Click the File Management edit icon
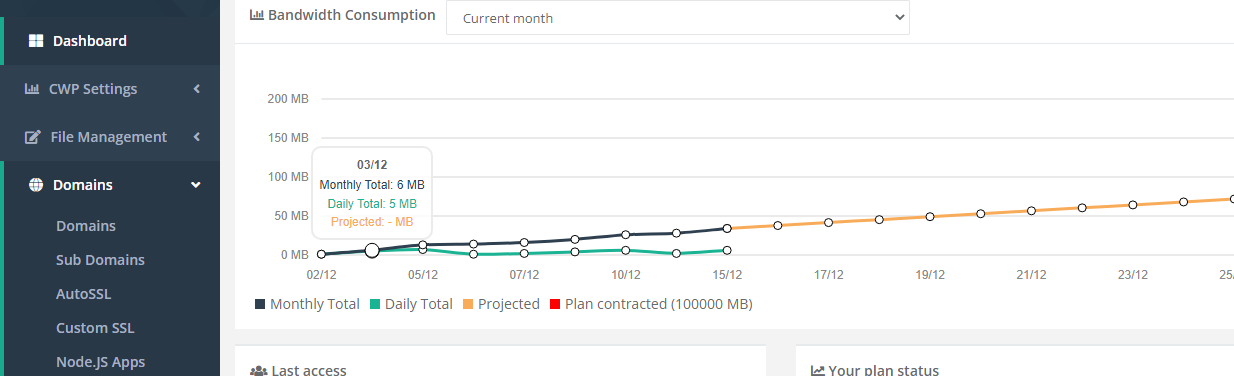The width and height of the screenshot is (1234, 376). (x=33, y=137)
